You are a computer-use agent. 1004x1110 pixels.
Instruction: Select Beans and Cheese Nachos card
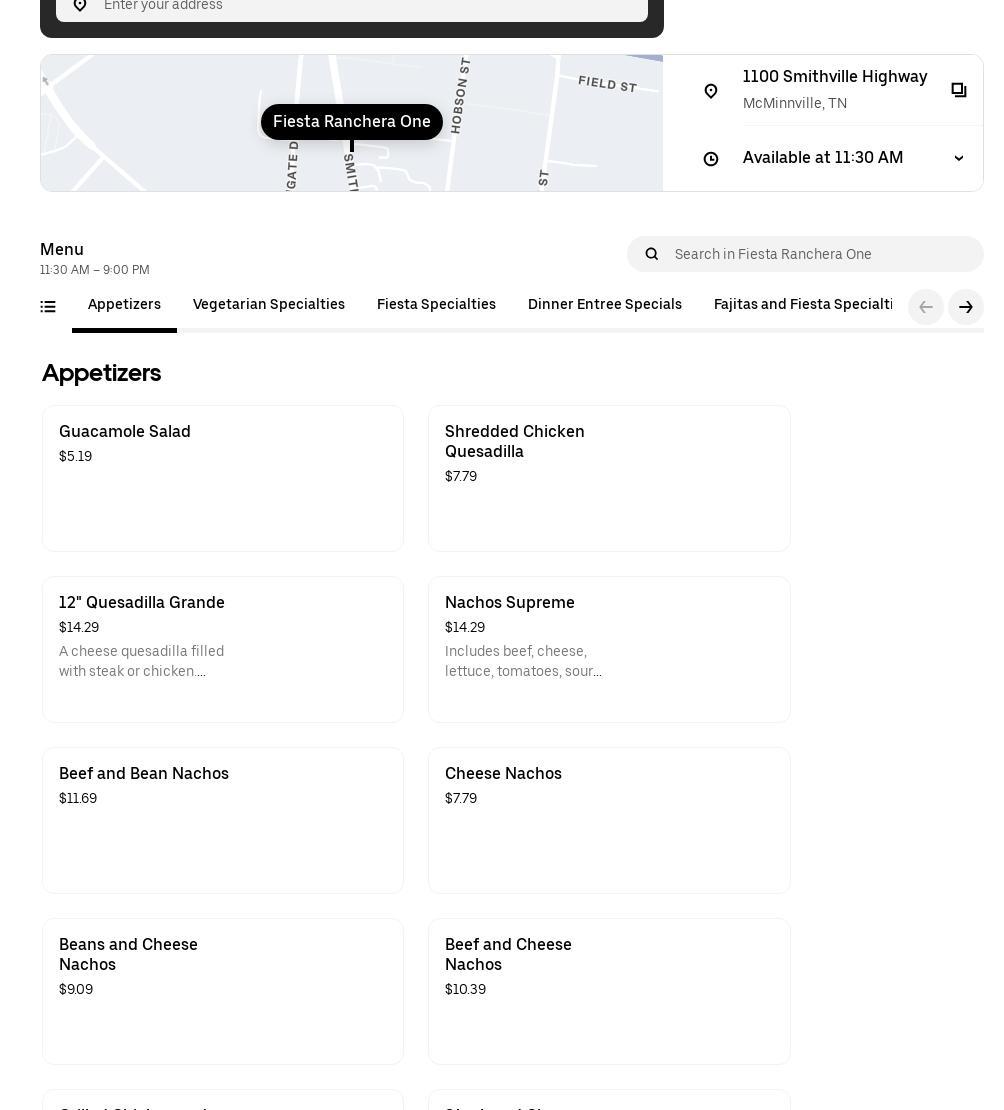tap(223, 991)
